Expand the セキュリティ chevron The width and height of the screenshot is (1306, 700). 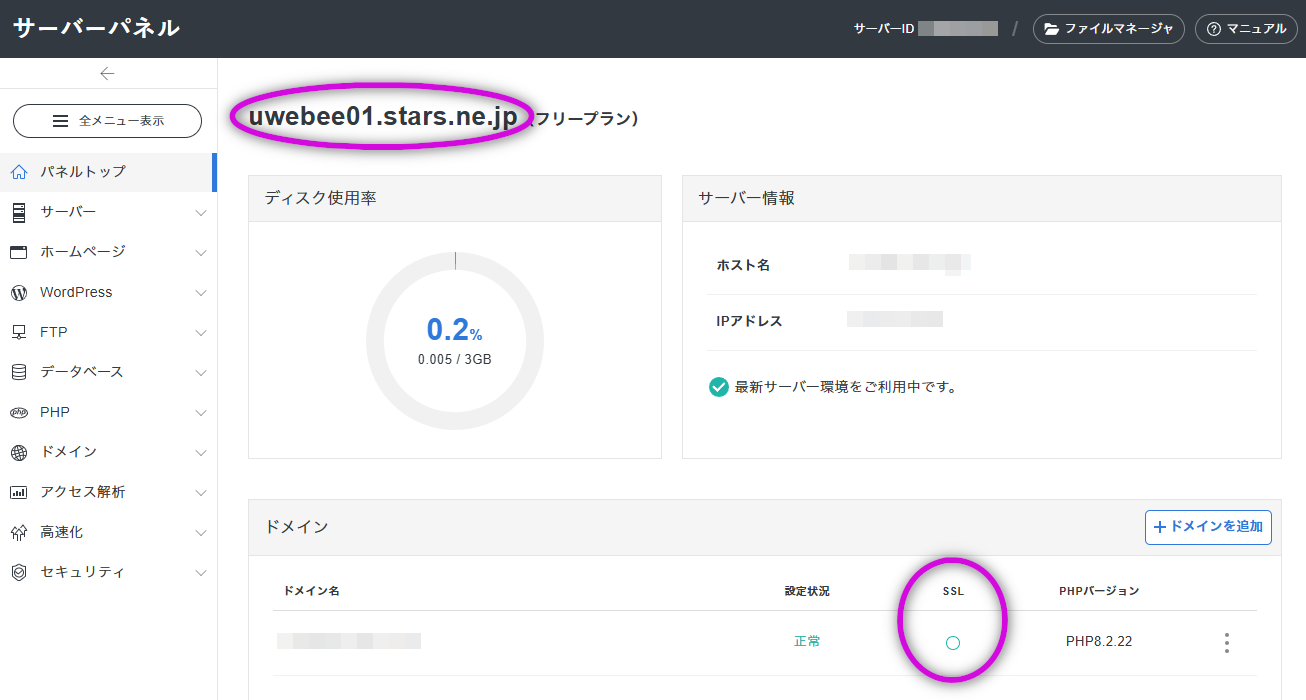point(201,573)
